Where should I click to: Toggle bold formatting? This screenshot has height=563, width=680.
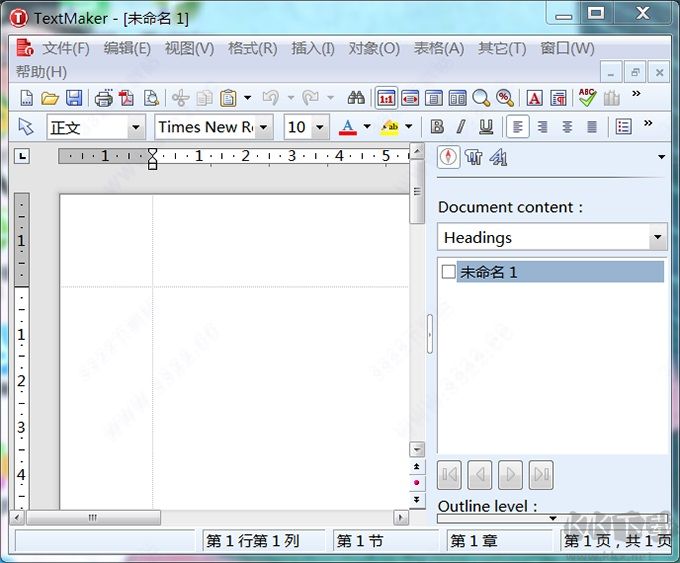(x=437, y=127)
